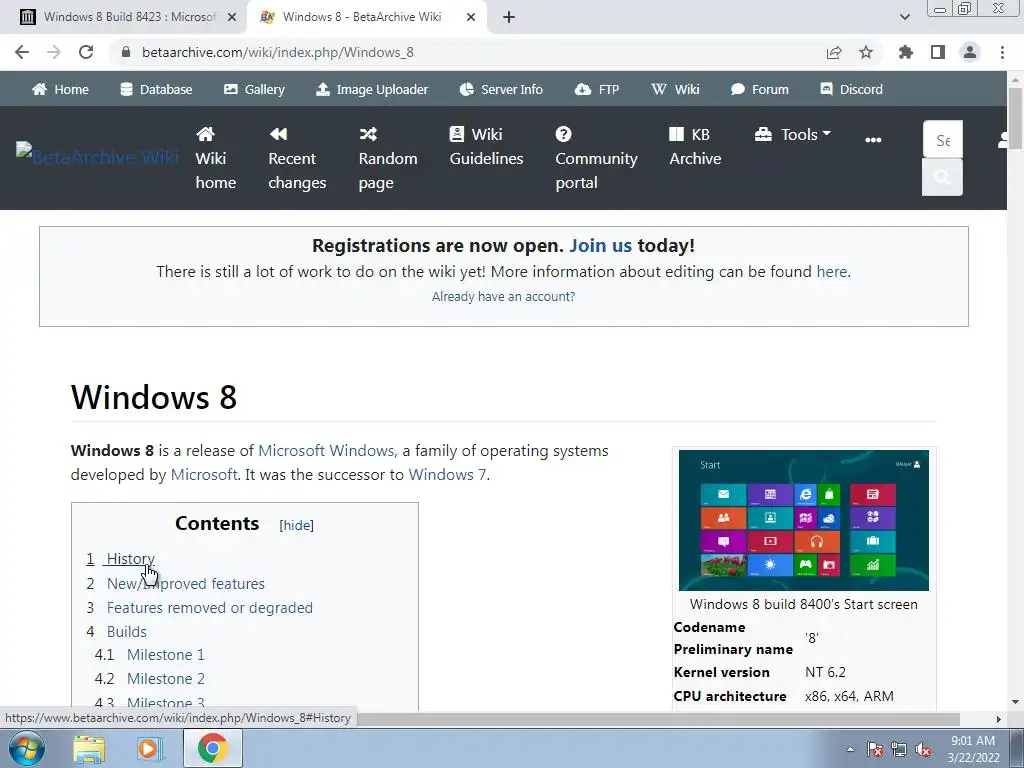Reload the page with the refresh icon
Viewport: 1024px width, 768px height.
click(x=86, y=52)
